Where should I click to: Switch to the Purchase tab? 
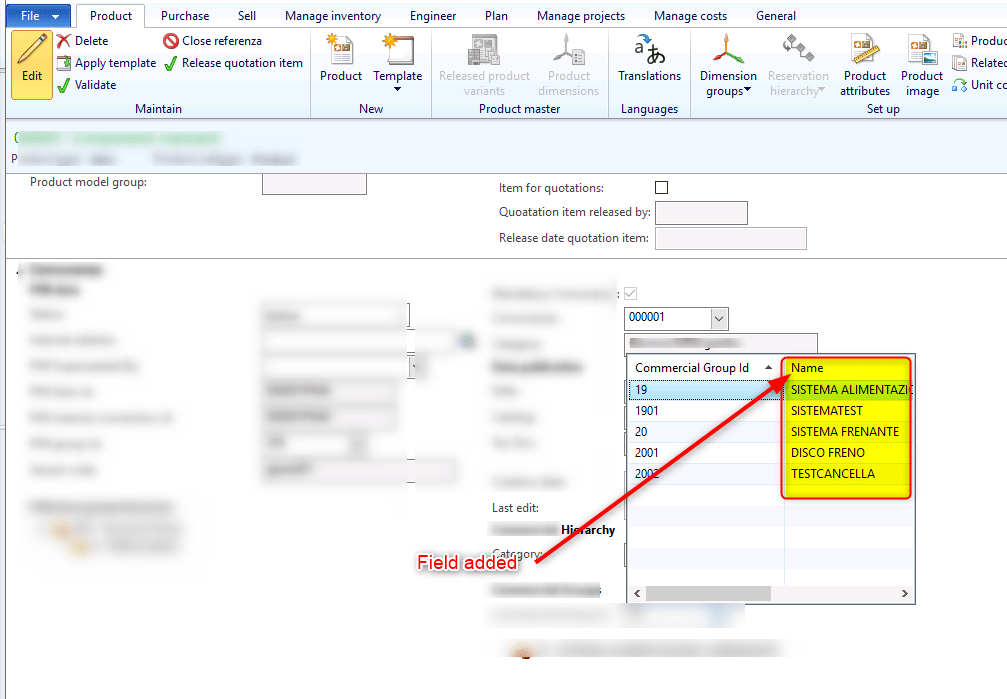(185, 16)
